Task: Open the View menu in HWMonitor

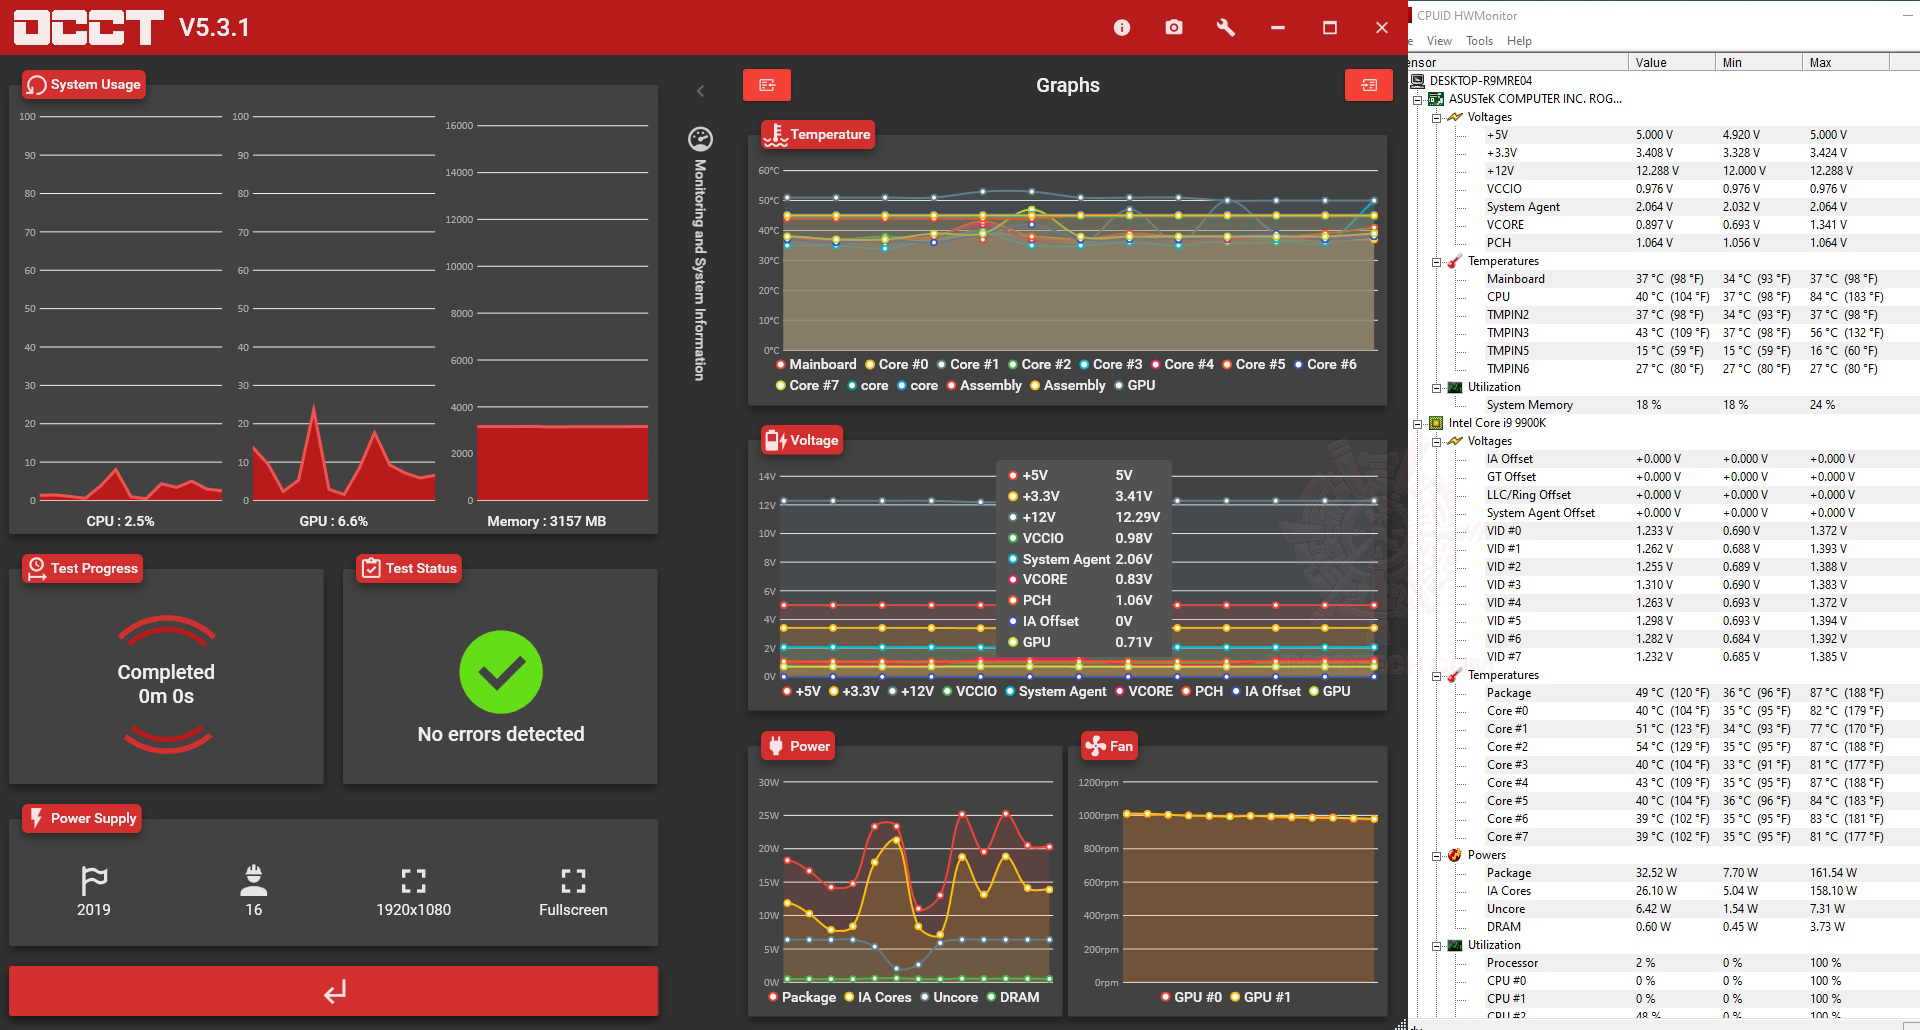Action: click(x=1439, y=41)
